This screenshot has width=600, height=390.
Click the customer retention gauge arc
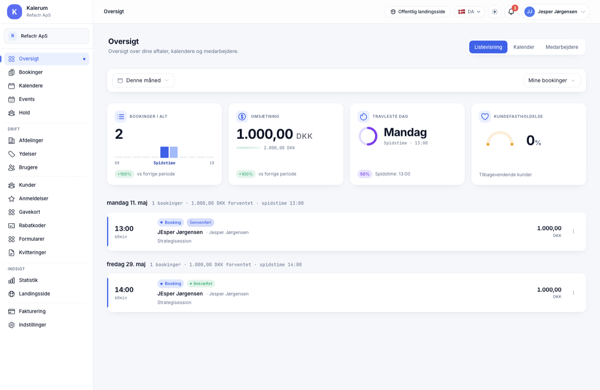[x=500, y=139]
